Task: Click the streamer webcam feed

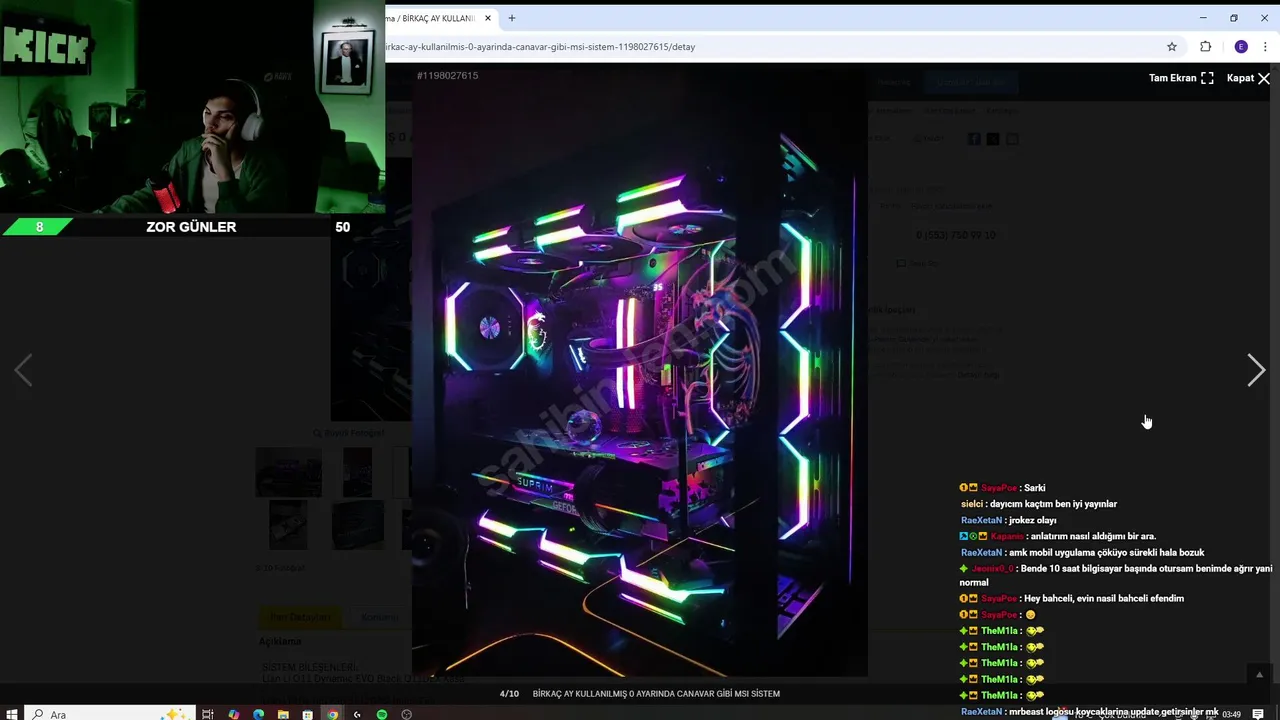Action: click(x=192, y=107)
